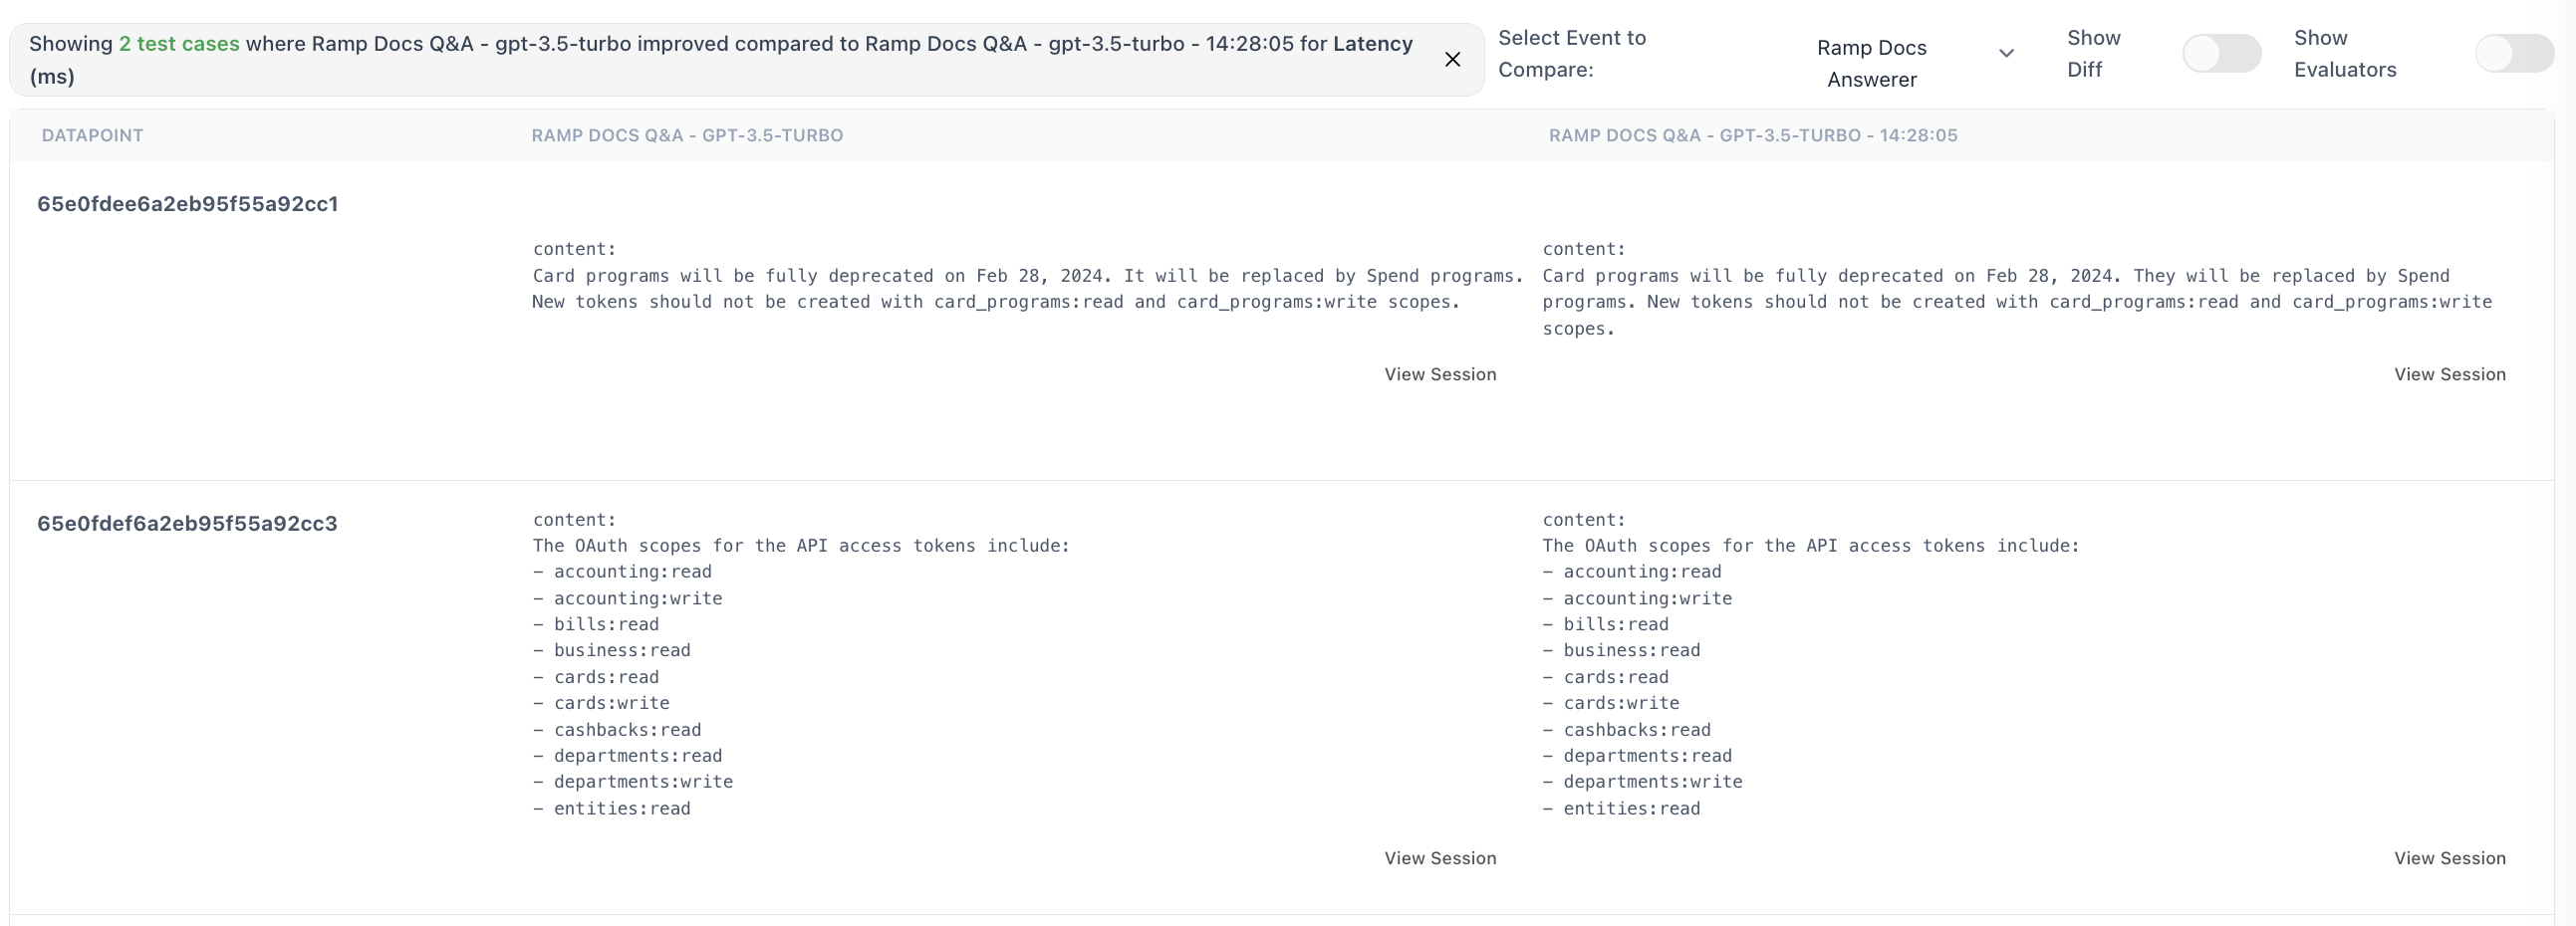The height and width of the screenshot is (926, 2576).
Task: Click the chevron beside Ramp Docs Answerer
Action: pos(2006,53)
